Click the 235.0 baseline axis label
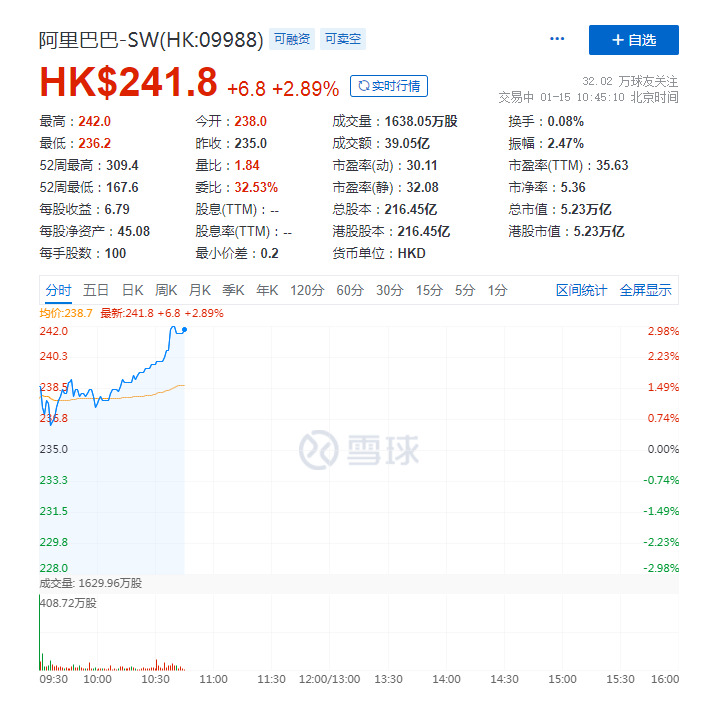Image resolution: width=707 pixels, height=710 pixels. 53,449
